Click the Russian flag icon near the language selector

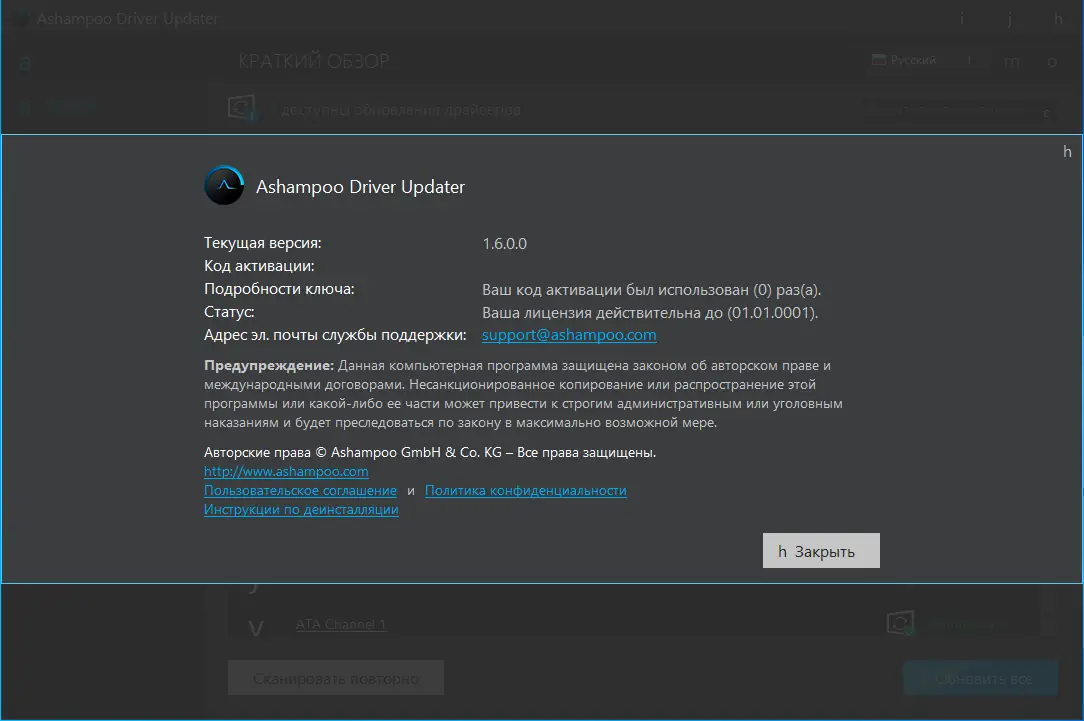point(881,60)
